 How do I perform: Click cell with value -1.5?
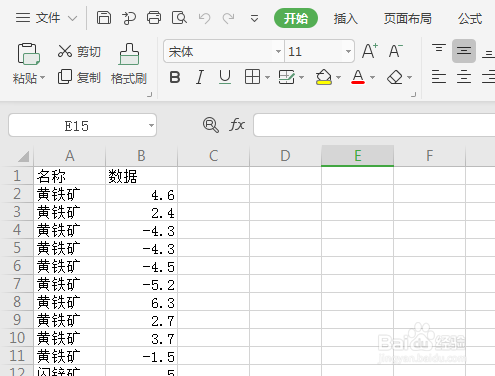tap(141, 356)
